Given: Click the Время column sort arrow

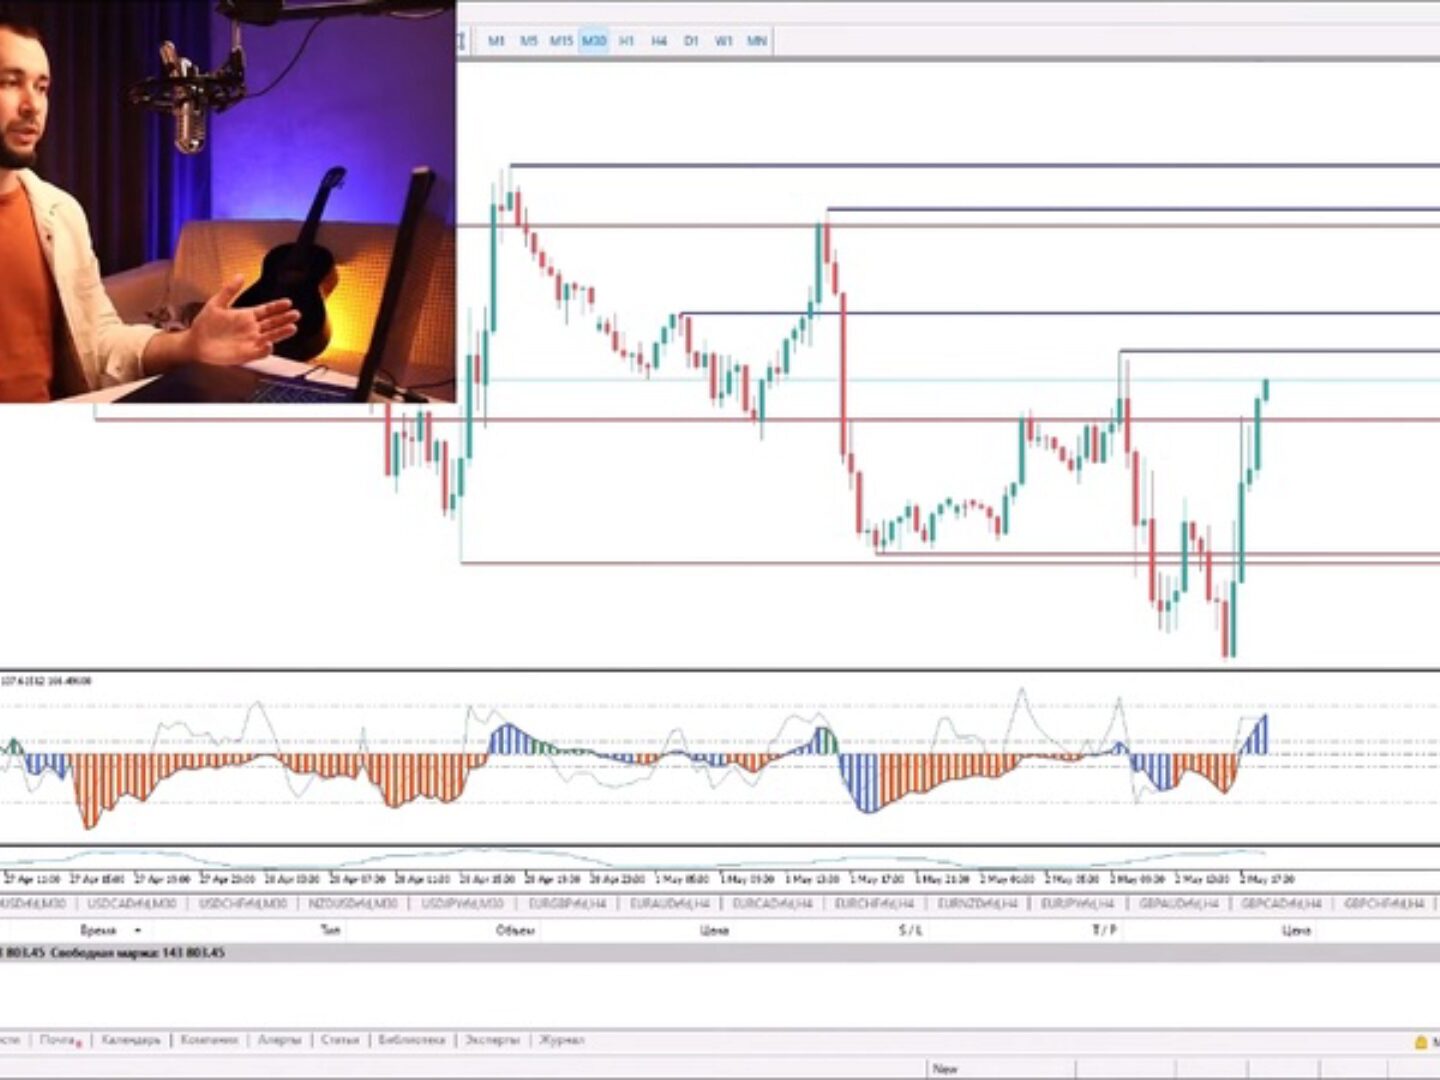Looking at the screenshot, I should pos(137,930).
